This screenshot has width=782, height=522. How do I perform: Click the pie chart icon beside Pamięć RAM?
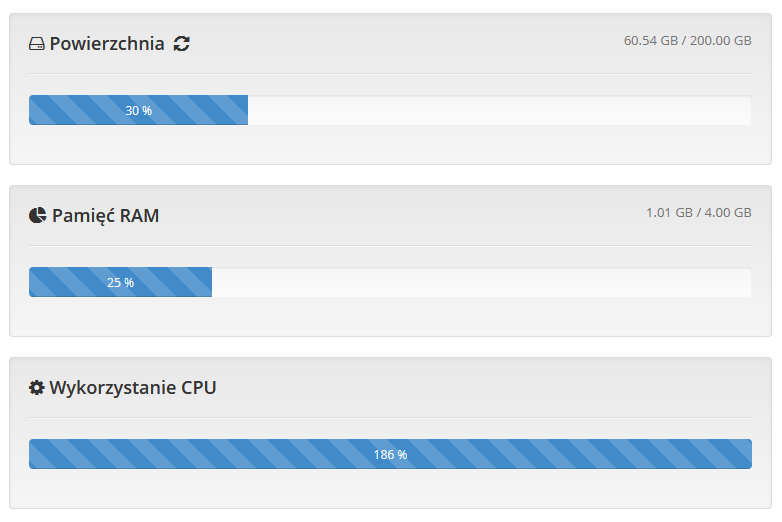click(37, 215)
